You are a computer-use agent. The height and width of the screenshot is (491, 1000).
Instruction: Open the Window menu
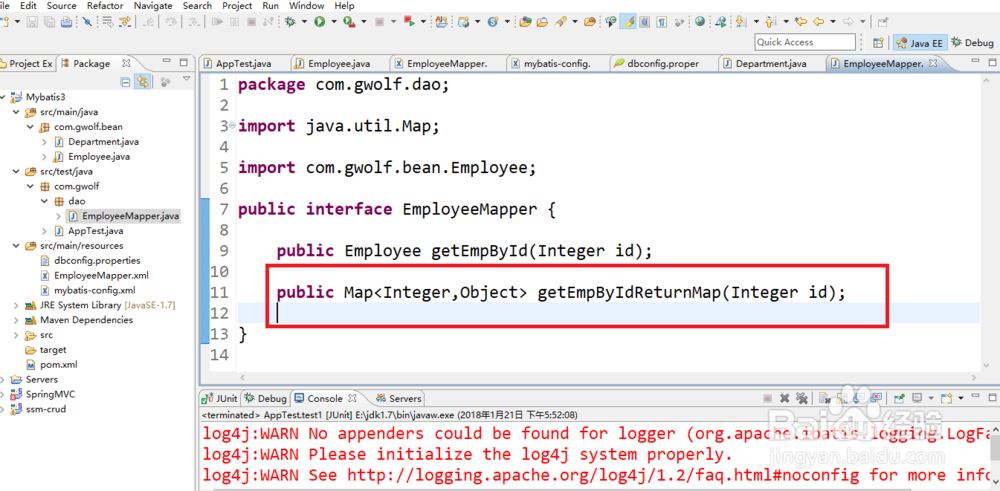pos(306,6)
